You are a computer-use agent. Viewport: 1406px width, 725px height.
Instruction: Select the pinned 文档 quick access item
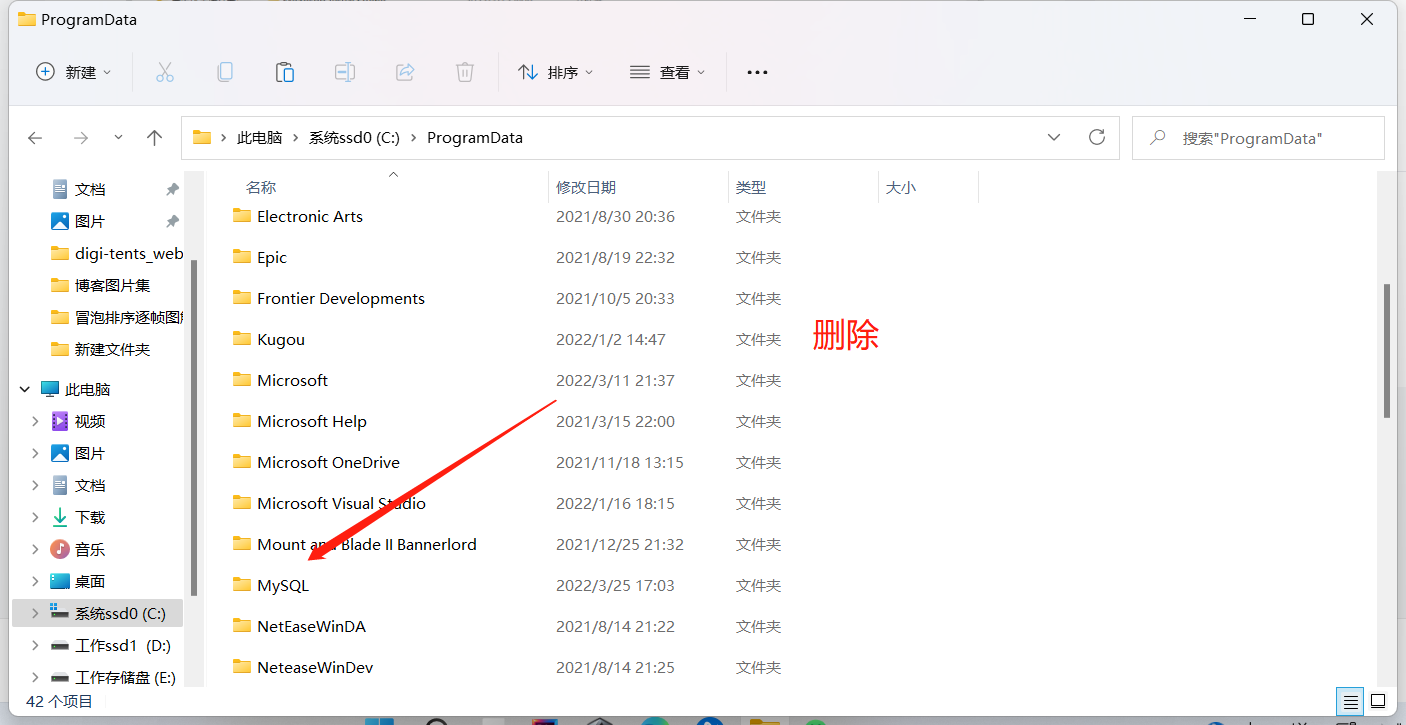tap(90, 189)
